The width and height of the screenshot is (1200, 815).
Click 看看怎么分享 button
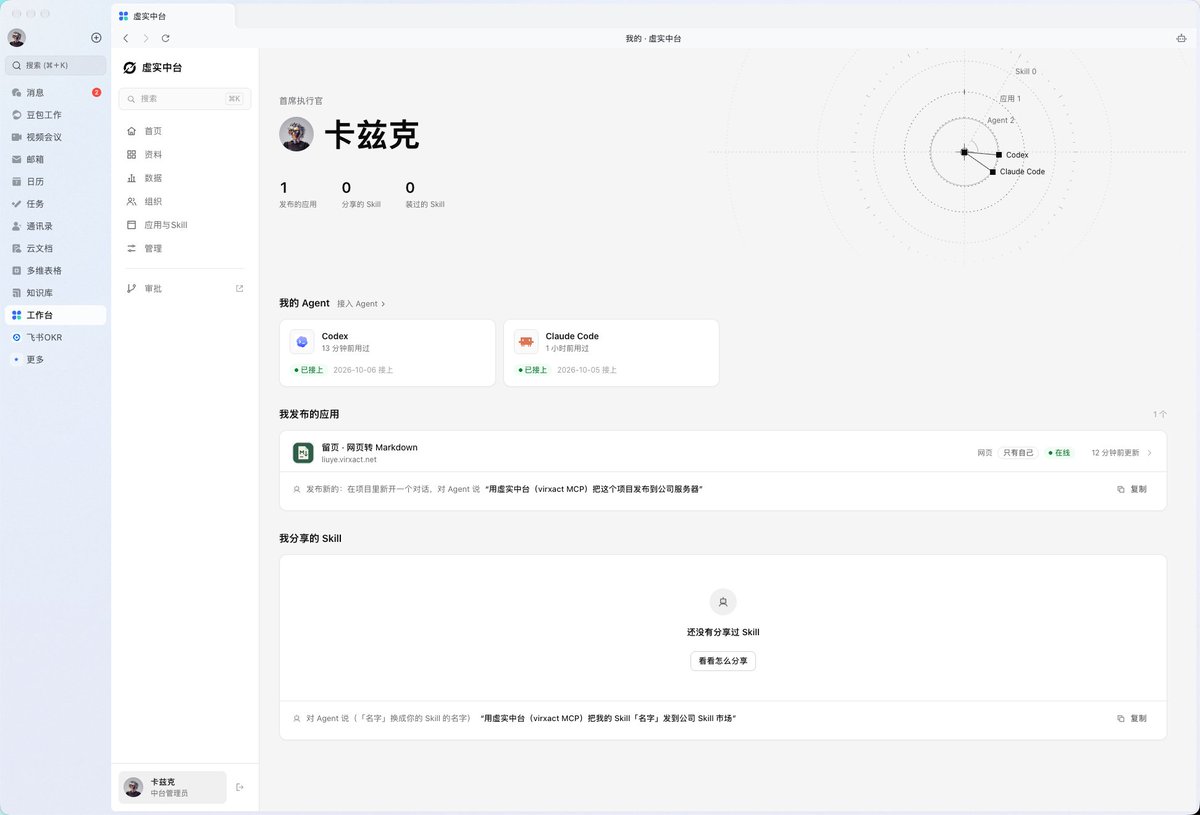[723, 661]
